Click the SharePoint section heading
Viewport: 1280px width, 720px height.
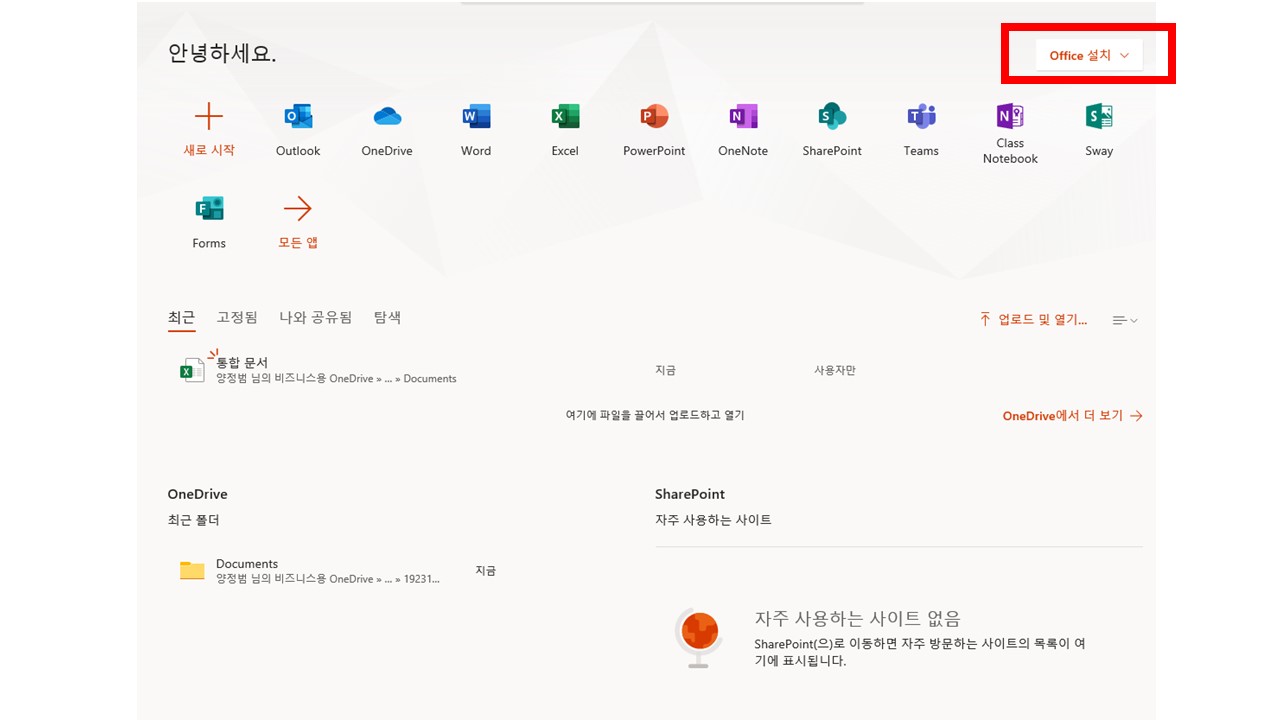[690, 494]
